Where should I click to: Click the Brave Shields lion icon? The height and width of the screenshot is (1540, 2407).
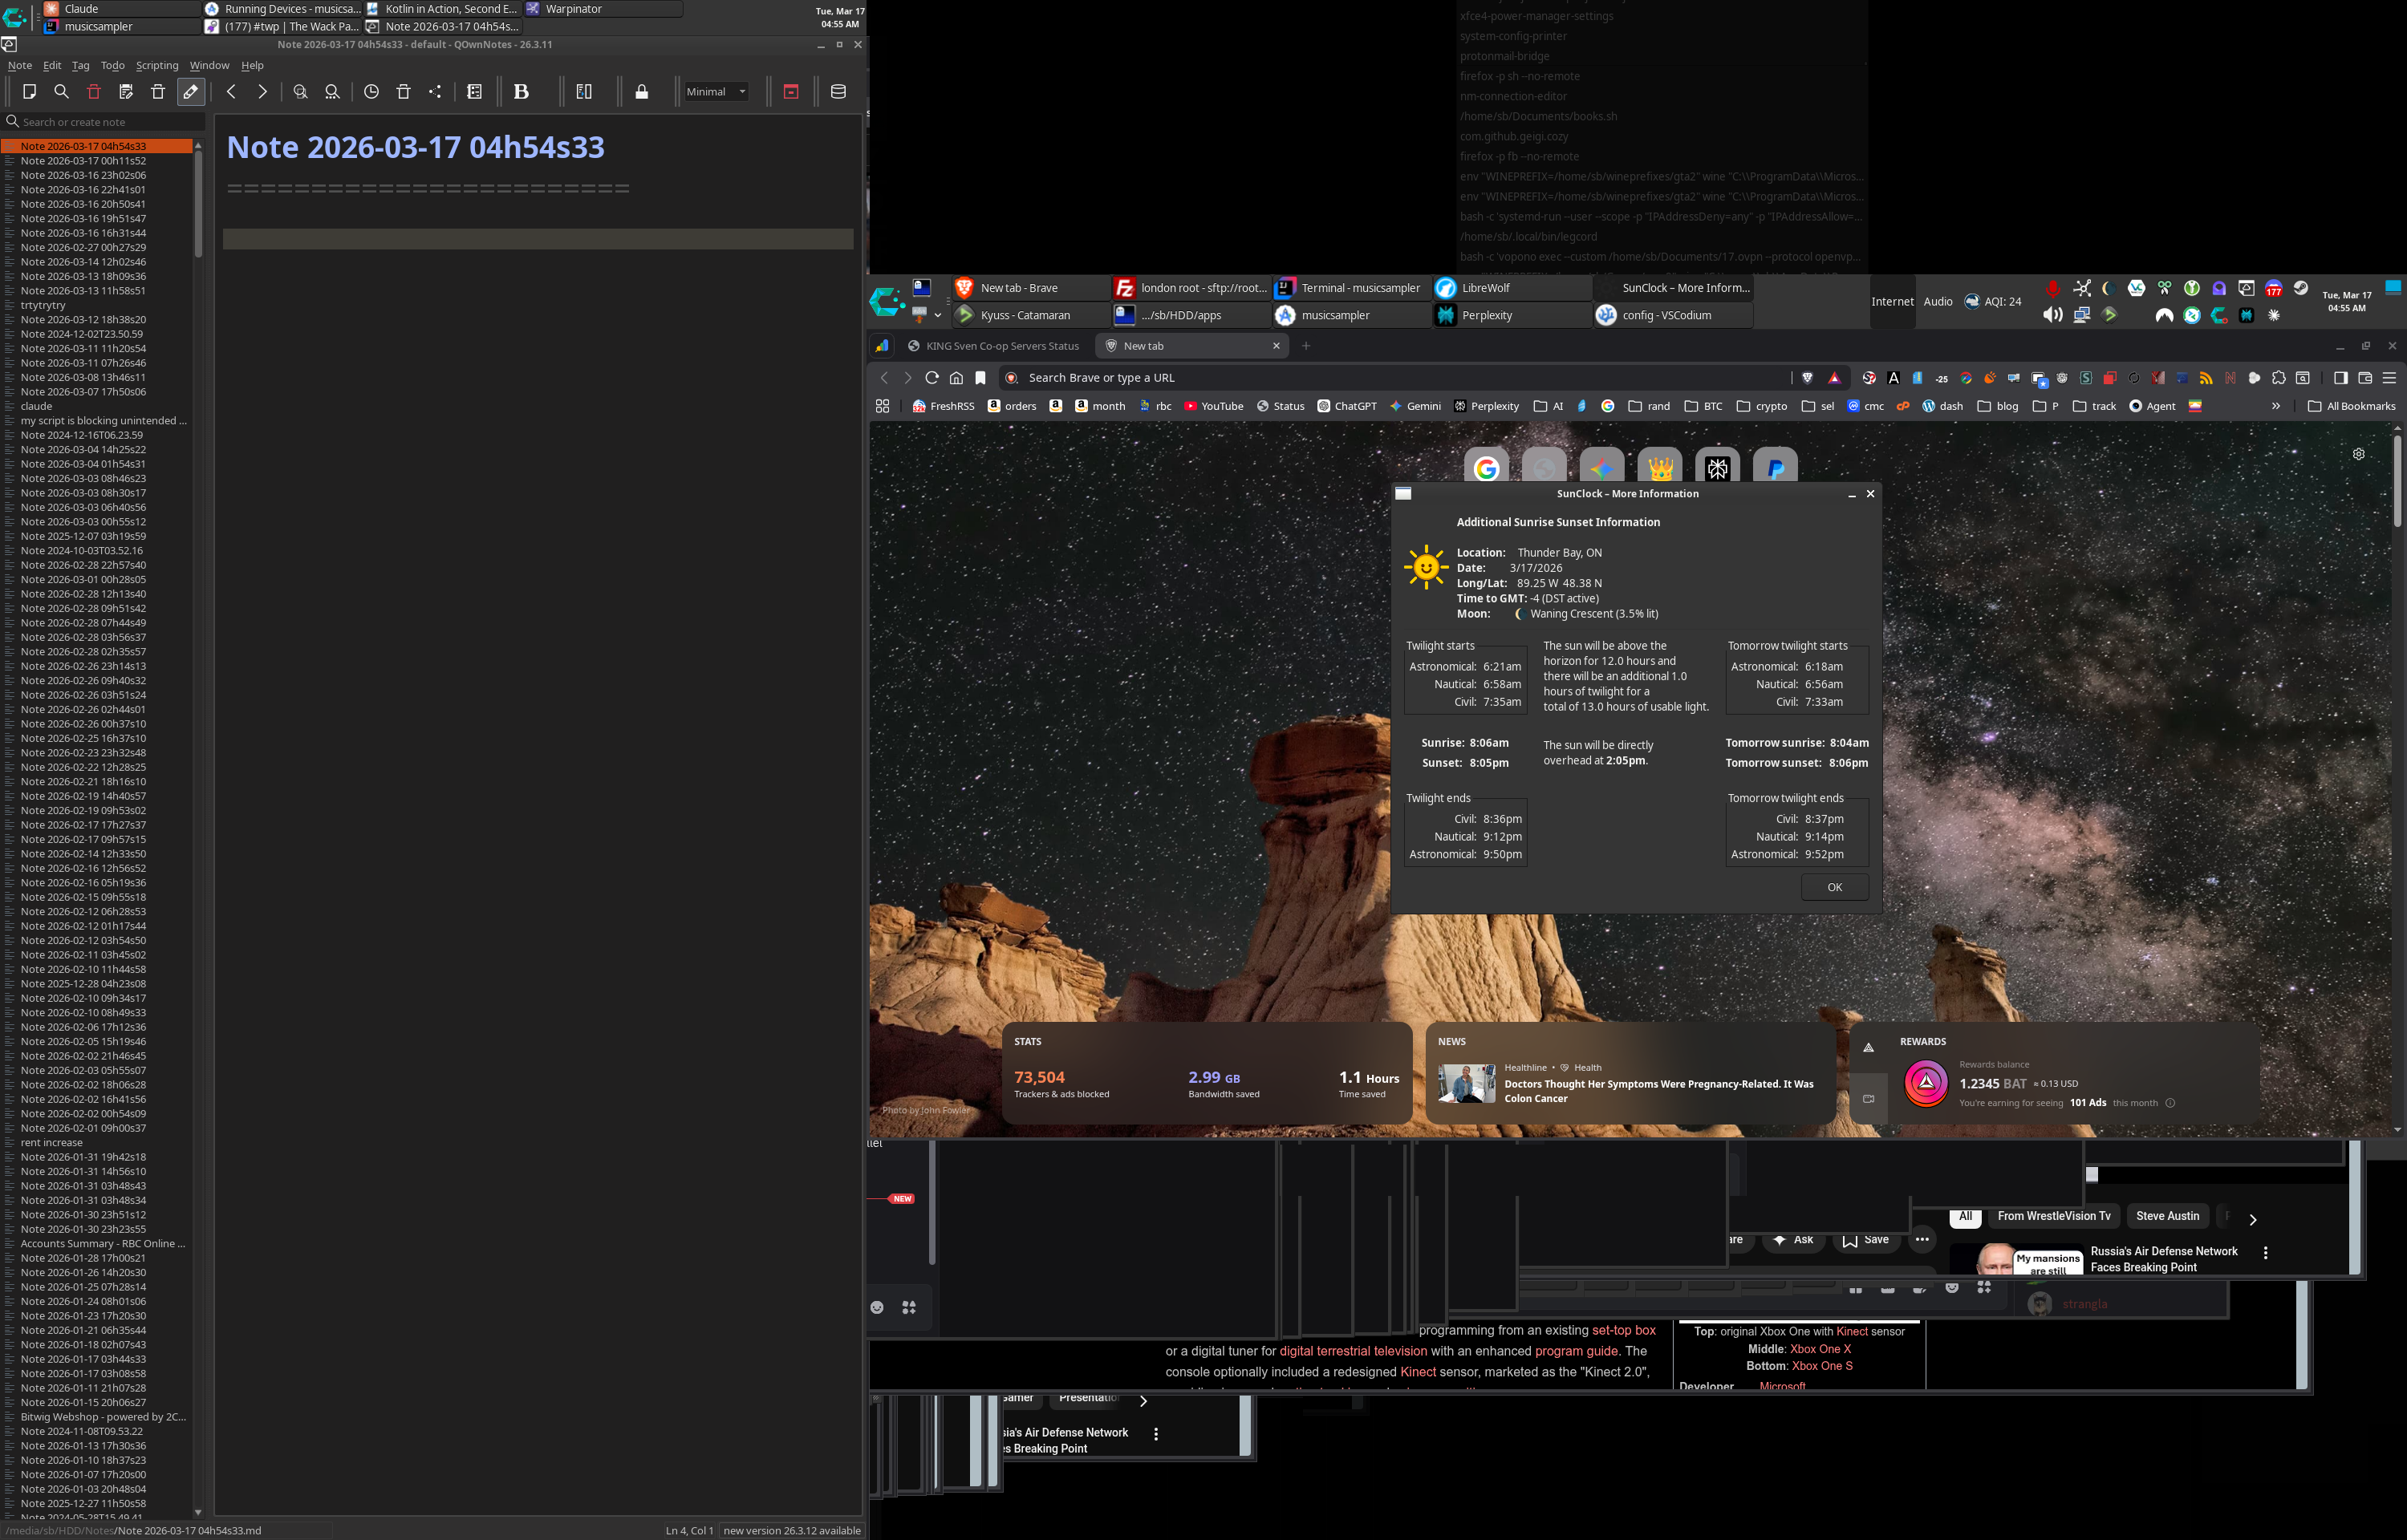(1807, 378)
